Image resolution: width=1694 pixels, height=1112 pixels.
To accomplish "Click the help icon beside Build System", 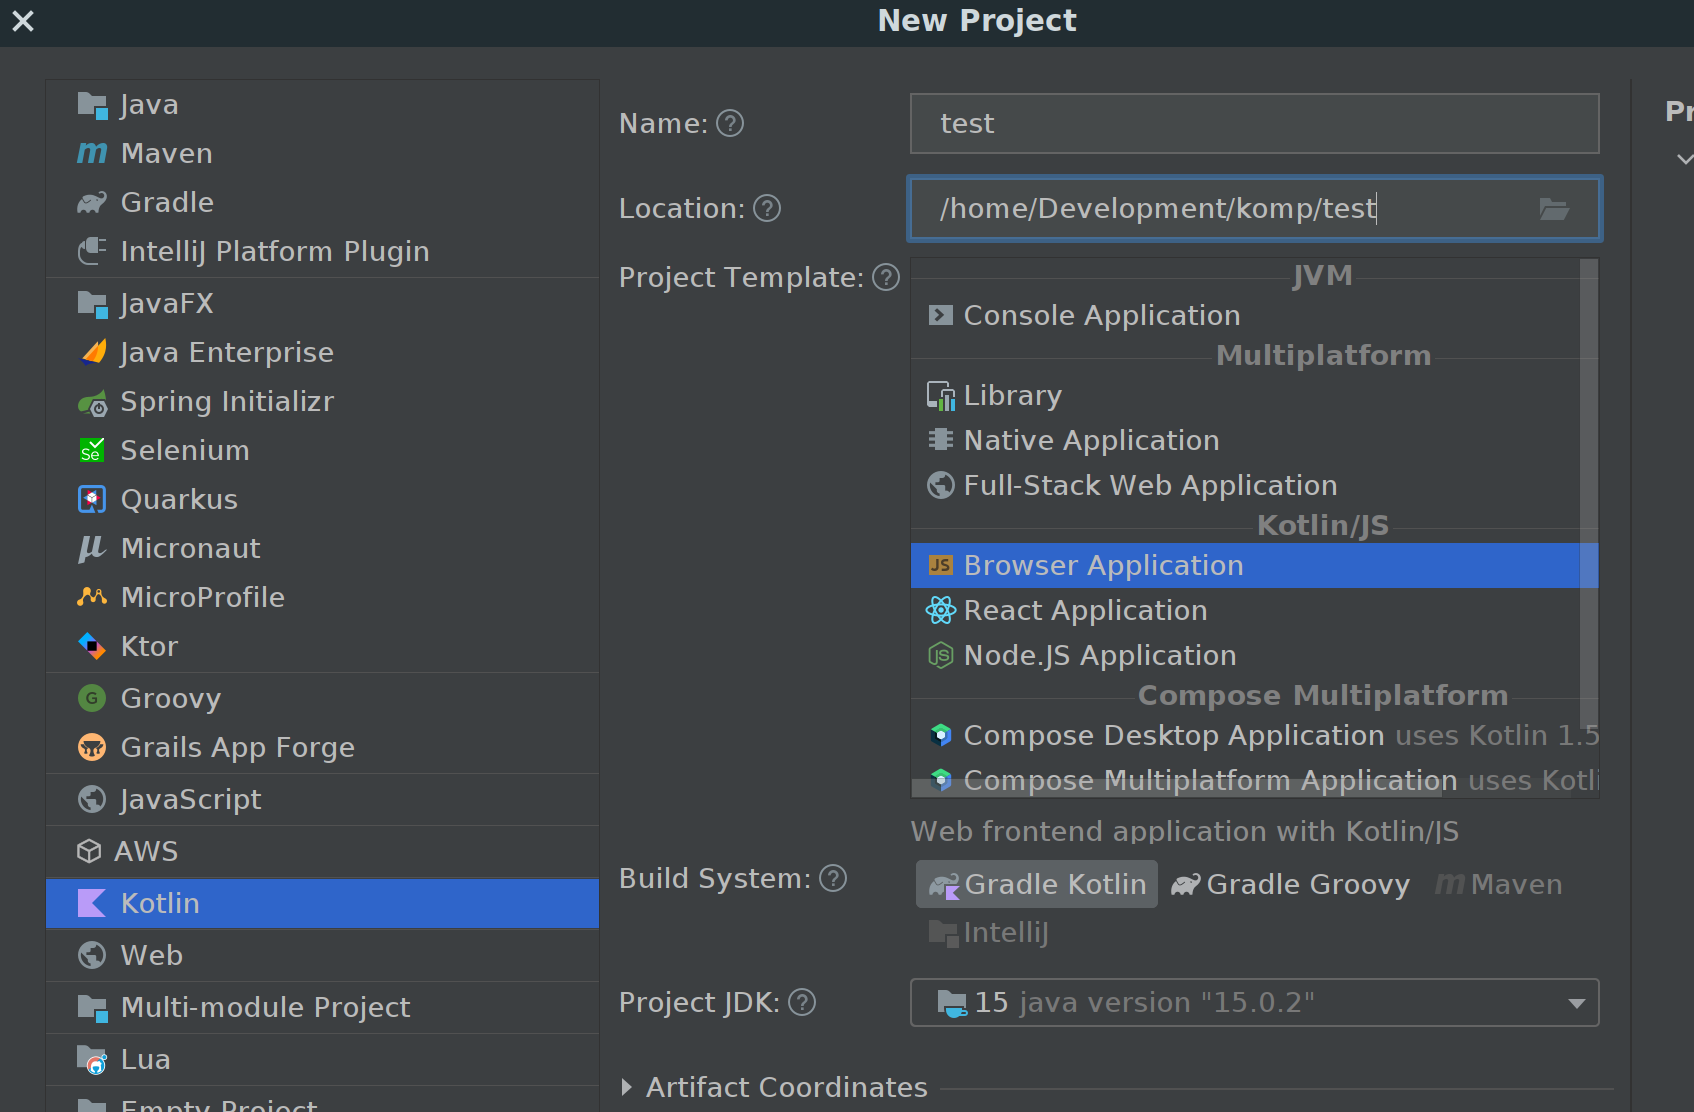I will coord(833,878).
